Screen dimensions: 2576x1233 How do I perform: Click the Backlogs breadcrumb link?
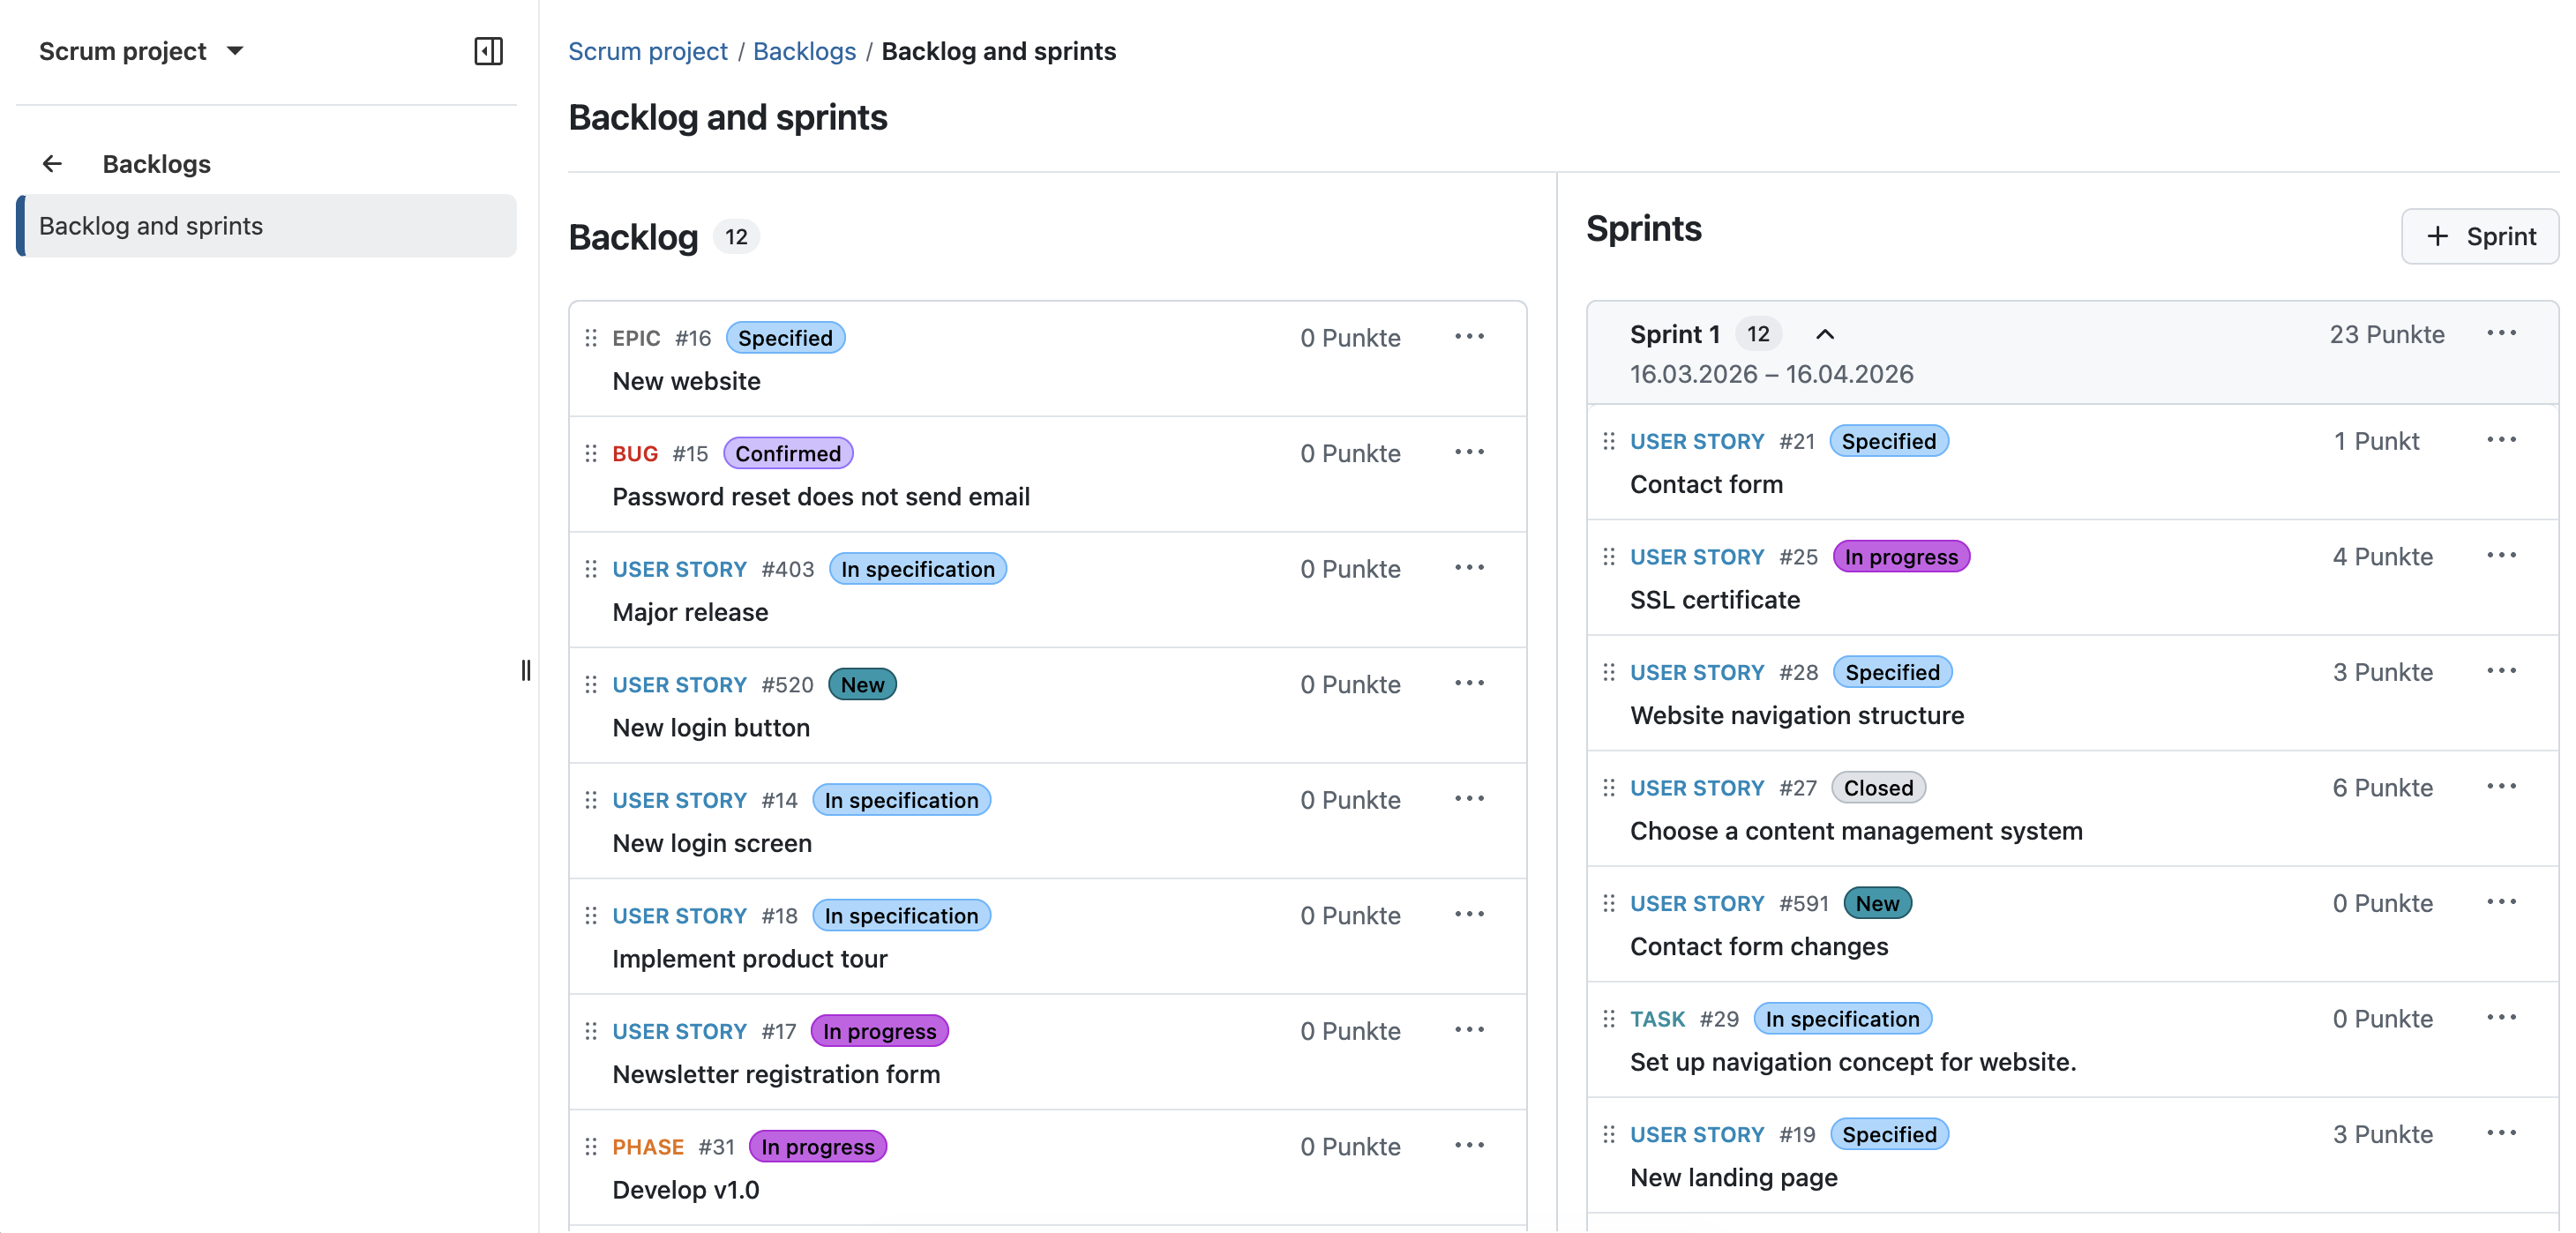point(804,50)
